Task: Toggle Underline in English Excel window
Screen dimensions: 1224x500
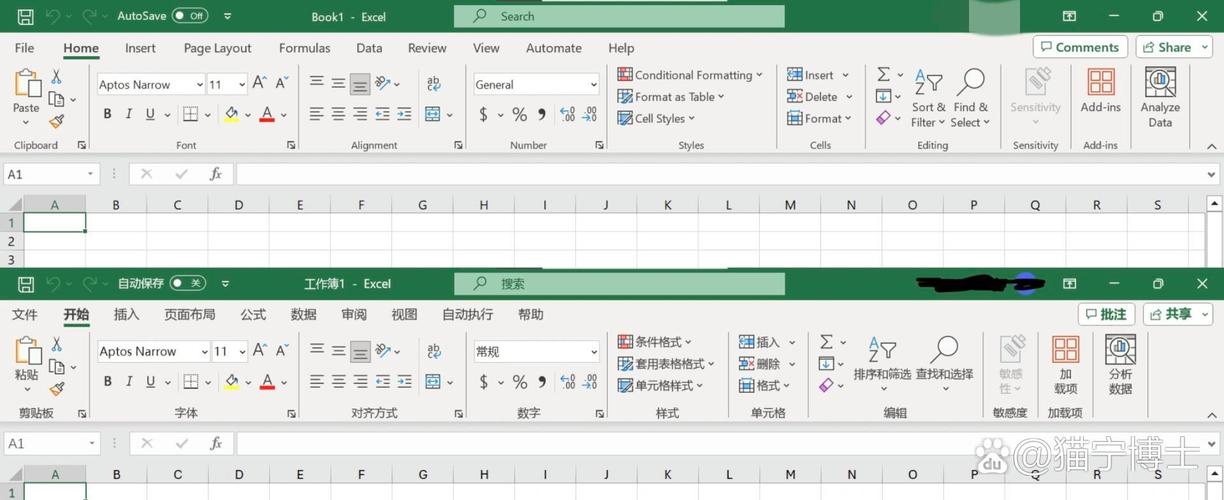Action: point(150,114)
